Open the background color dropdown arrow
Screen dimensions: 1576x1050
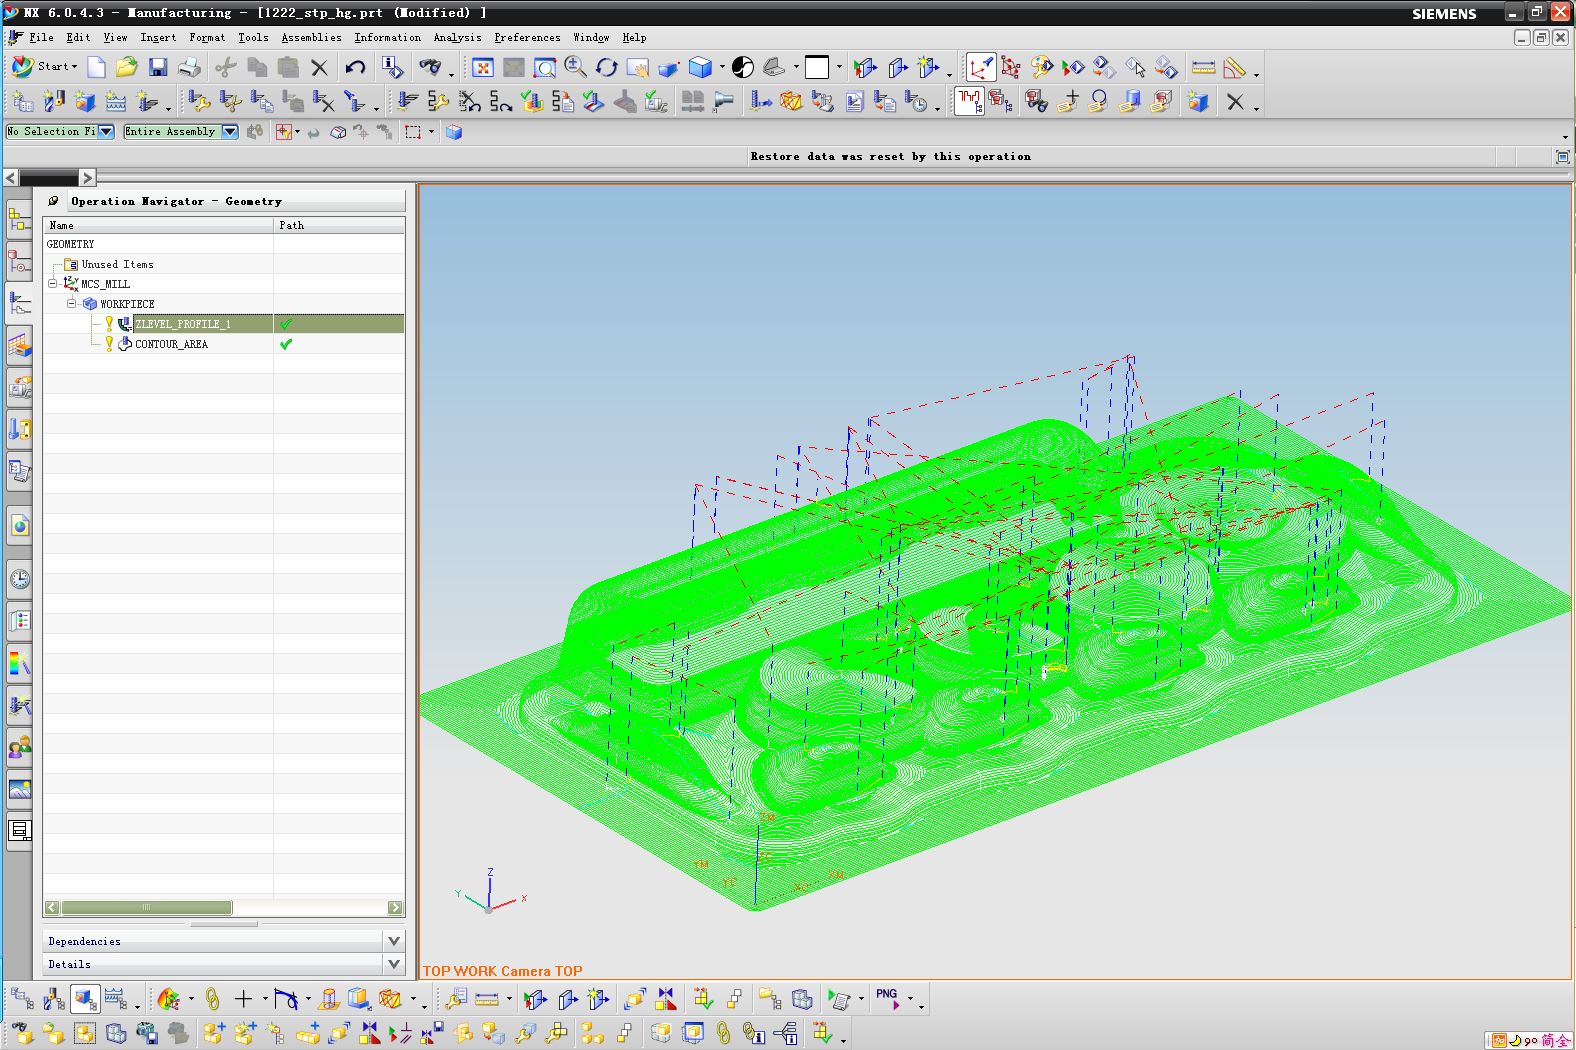(x=838, y=67)
